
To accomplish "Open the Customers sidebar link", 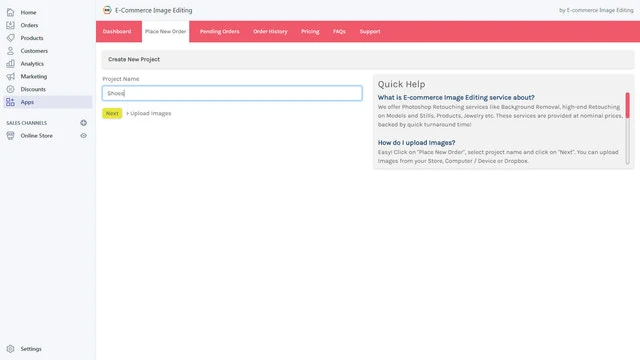I will tap(34, 51).
